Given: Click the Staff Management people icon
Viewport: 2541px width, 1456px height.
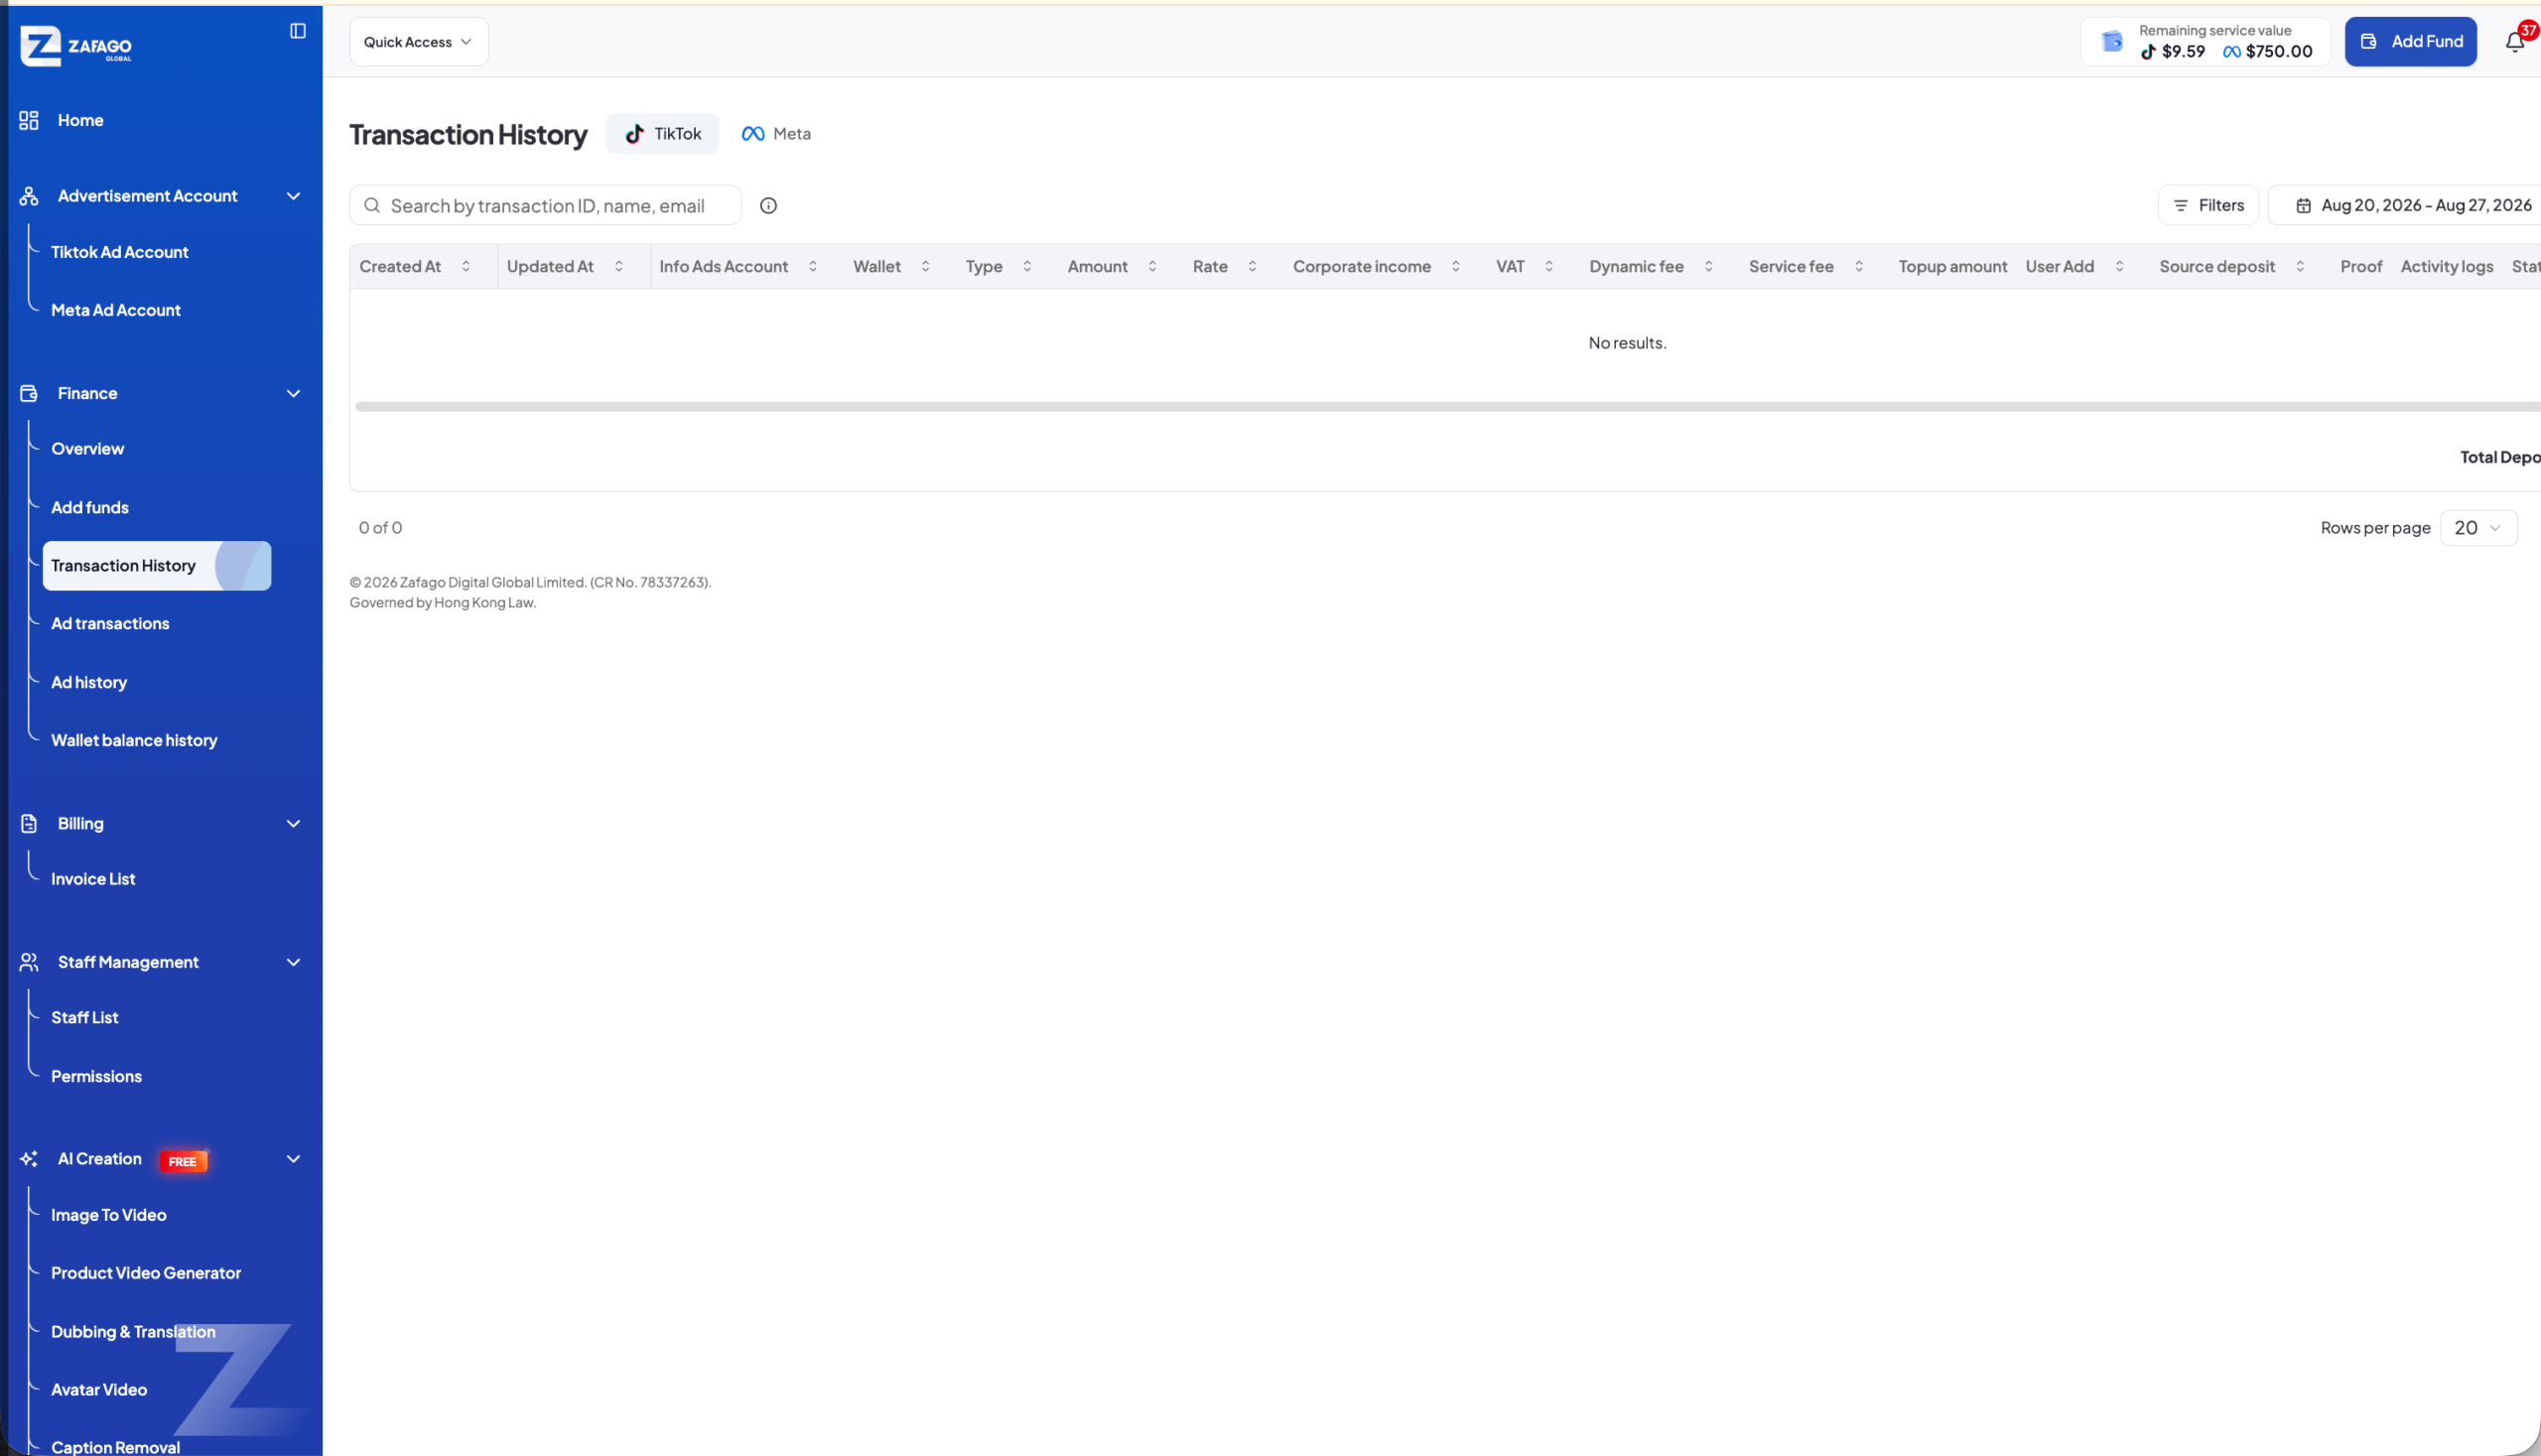Looking at the screenshot, I should pos(29,962).
